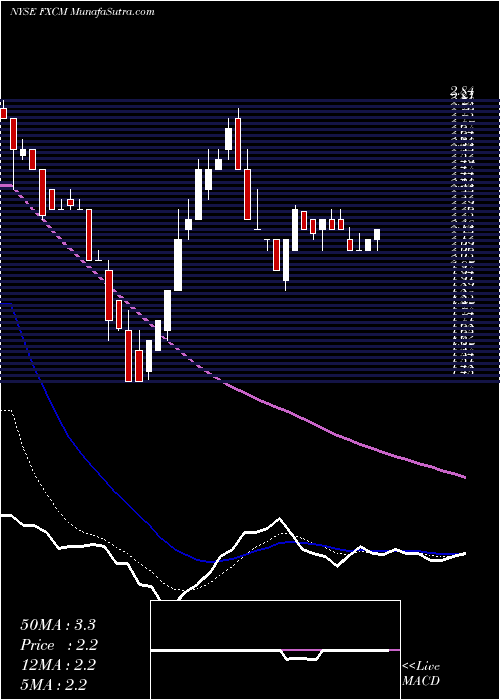Click the "<<Live MACD" label
The image size is (500, 700).
click(421, 674)
